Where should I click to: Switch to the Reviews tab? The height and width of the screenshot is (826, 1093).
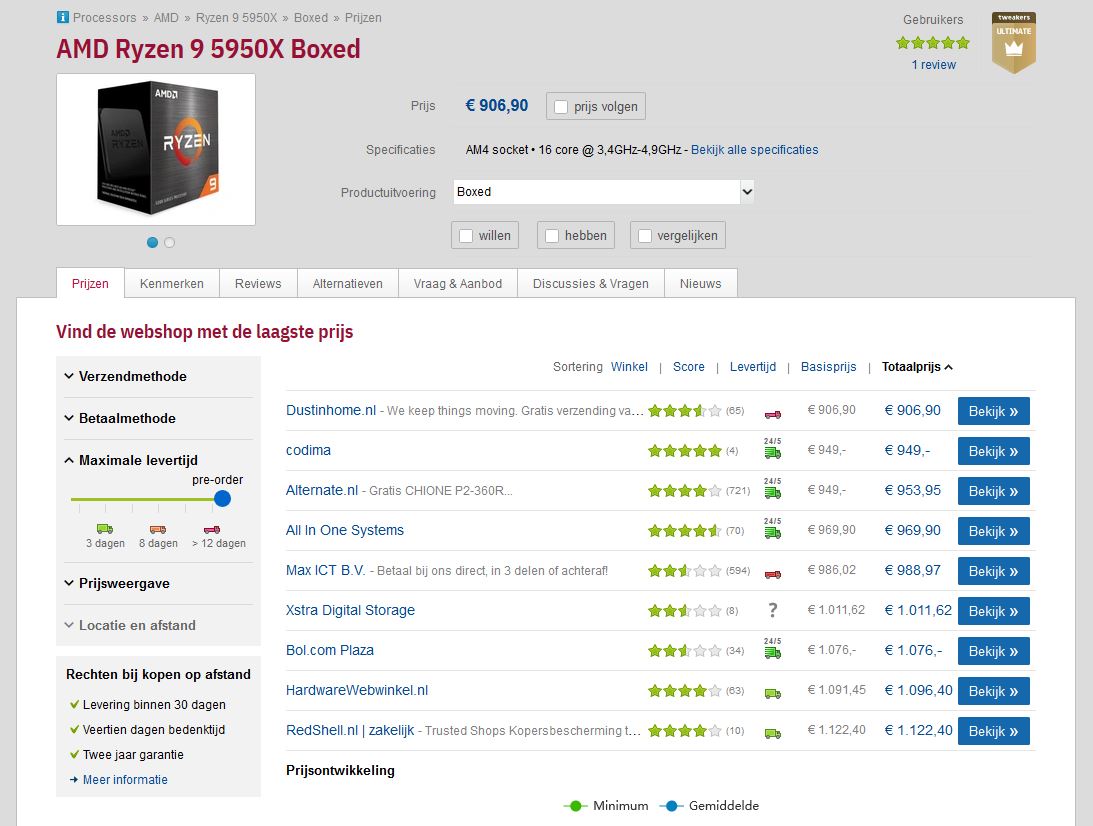[x=258, y=284]
